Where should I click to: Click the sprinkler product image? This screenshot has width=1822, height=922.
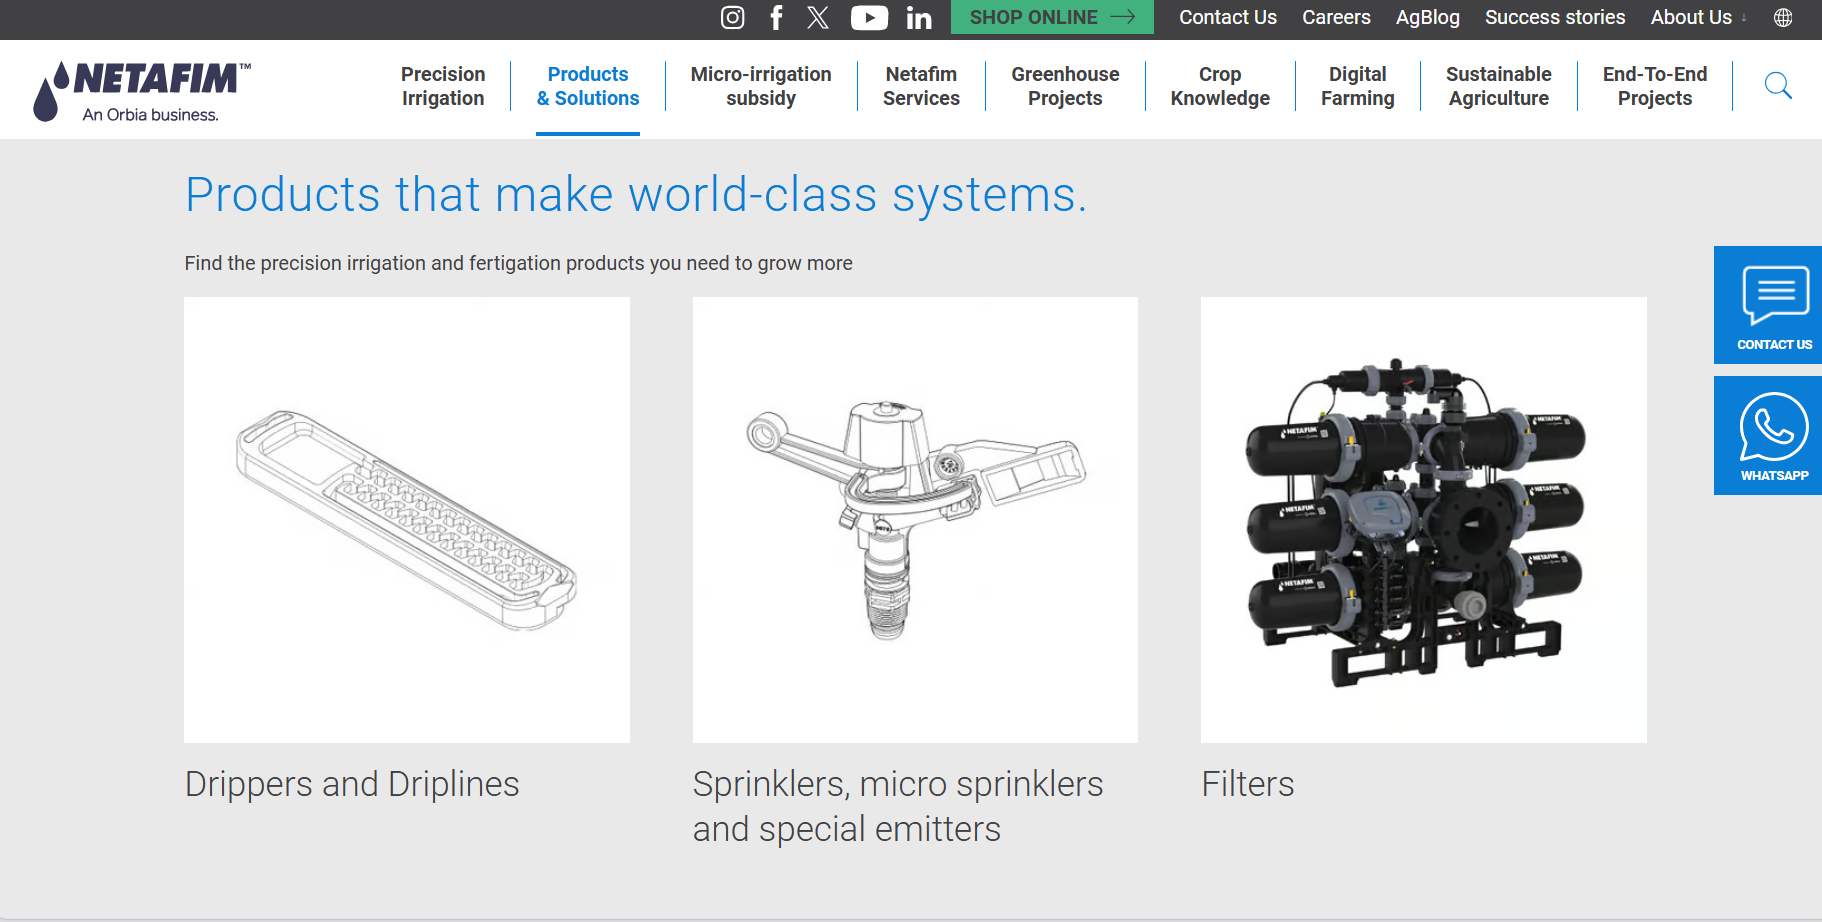[x=915, y=520]
